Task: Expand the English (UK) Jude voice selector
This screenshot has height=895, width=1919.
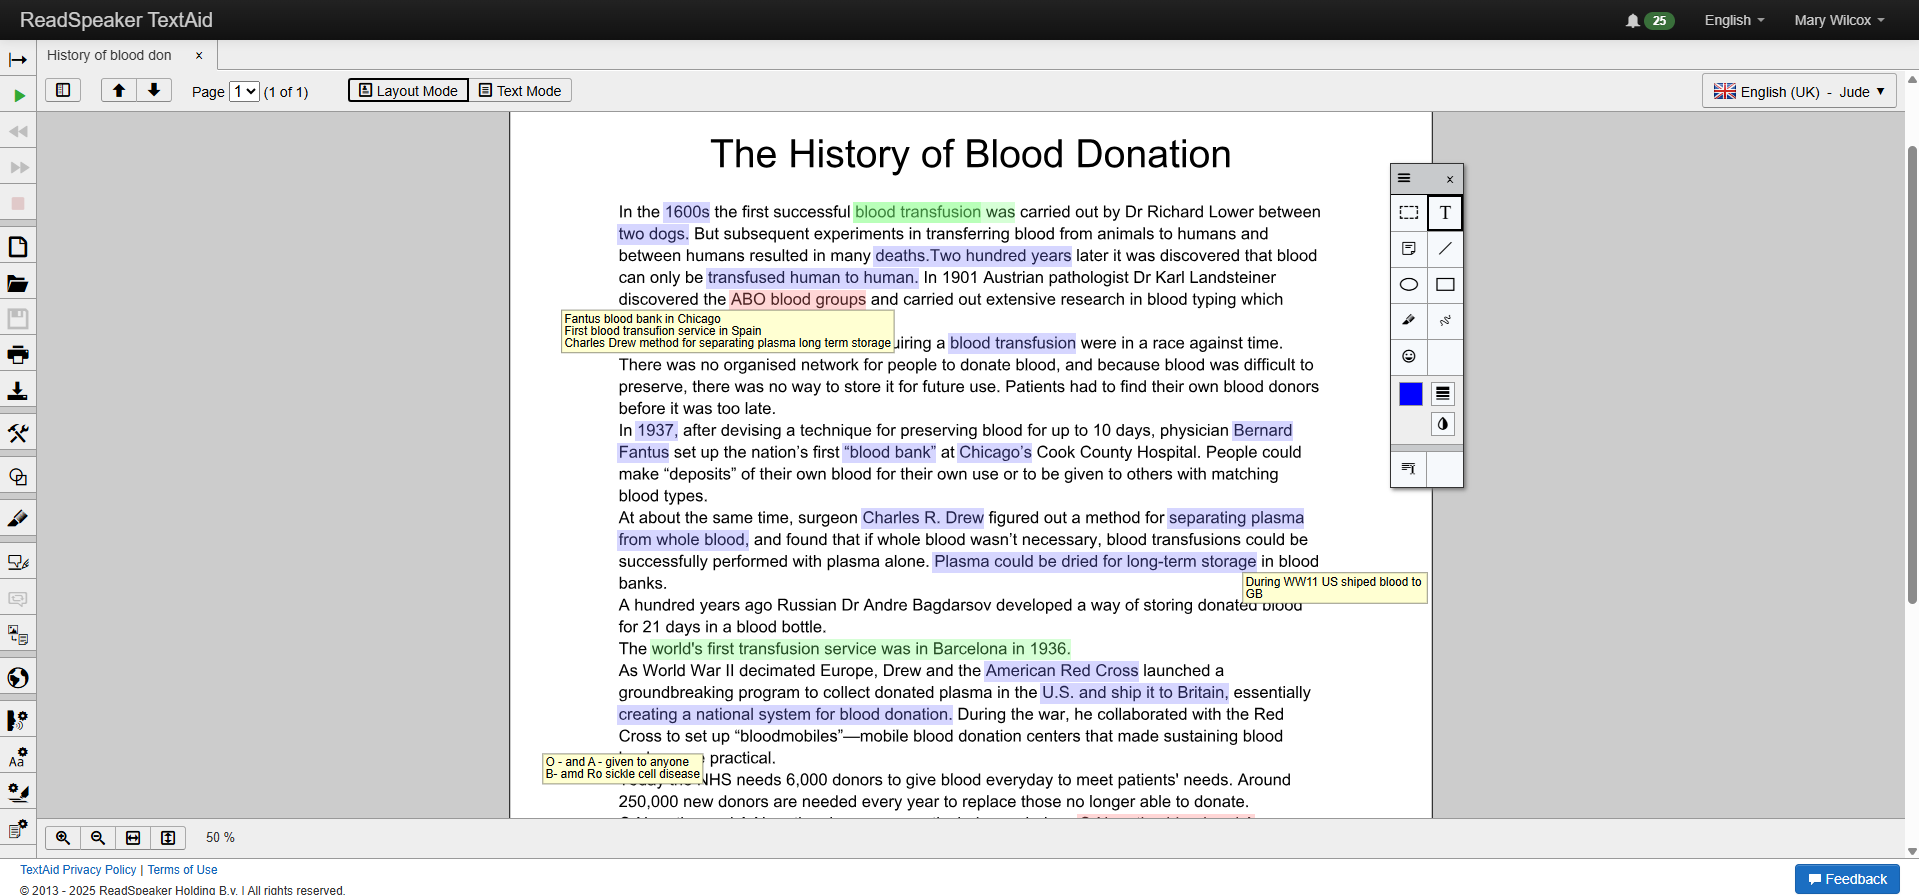Action: pyautogui.click(x=1798, y=92)
